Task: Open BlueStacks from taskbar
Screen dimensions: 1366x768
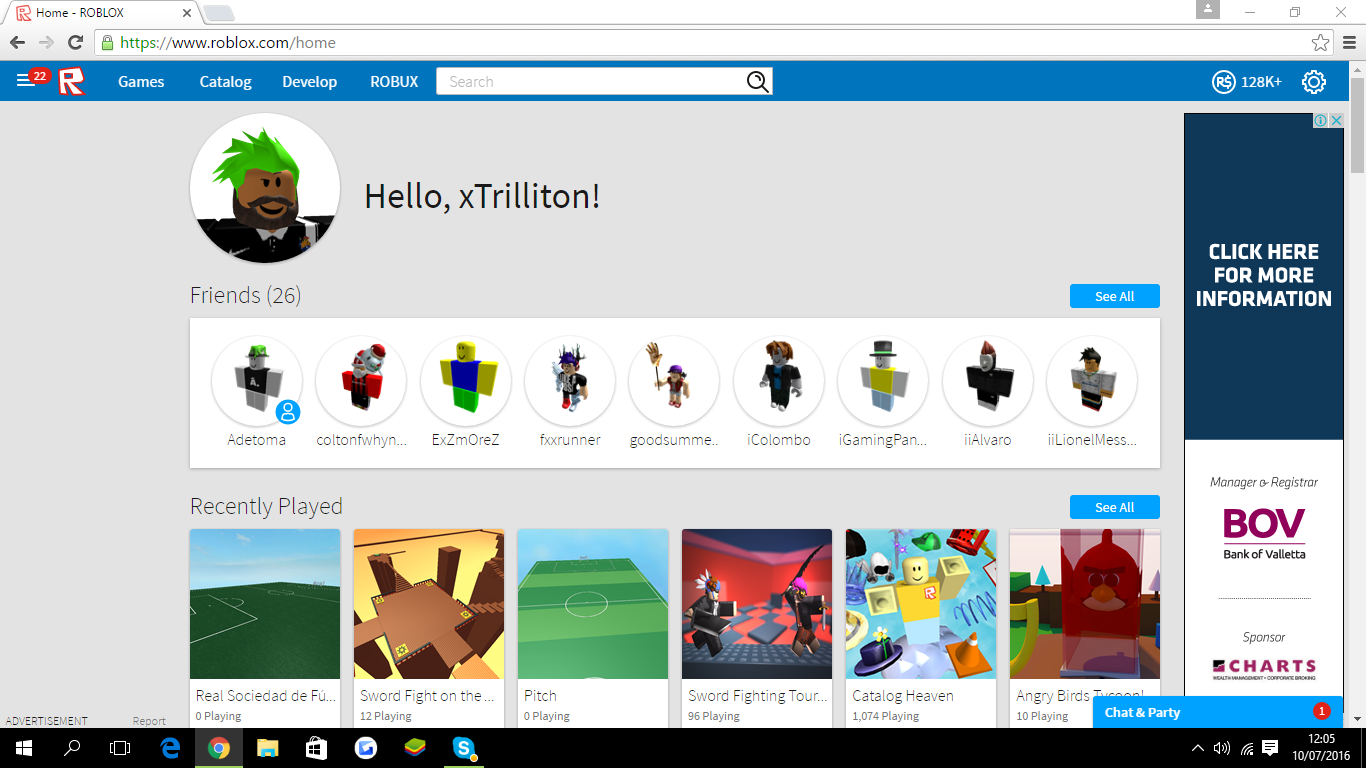Action: (414, 748)
